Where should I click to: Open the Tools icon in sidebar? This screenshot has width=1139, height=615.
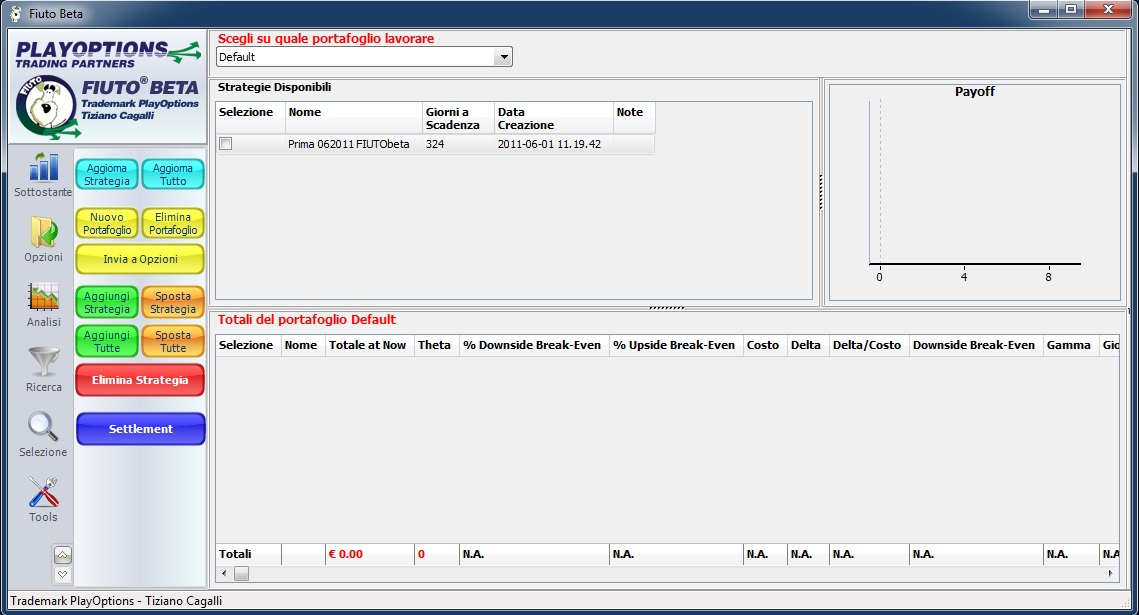tap(43, 492)
